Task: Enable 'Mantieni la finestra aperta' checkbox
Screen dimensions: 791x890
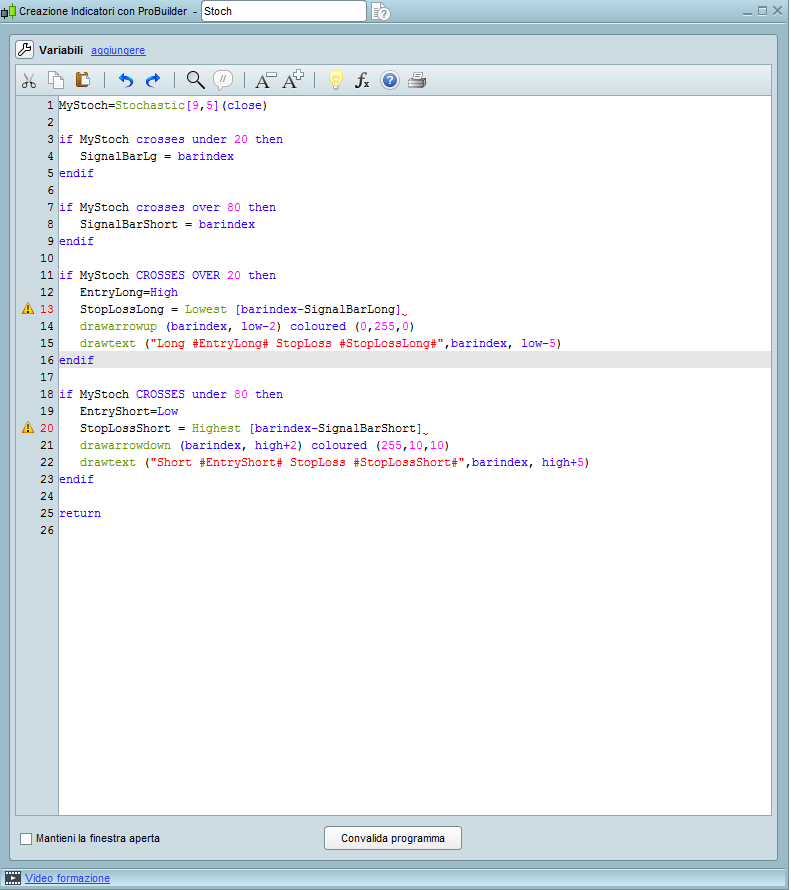Action: (26, 838)
